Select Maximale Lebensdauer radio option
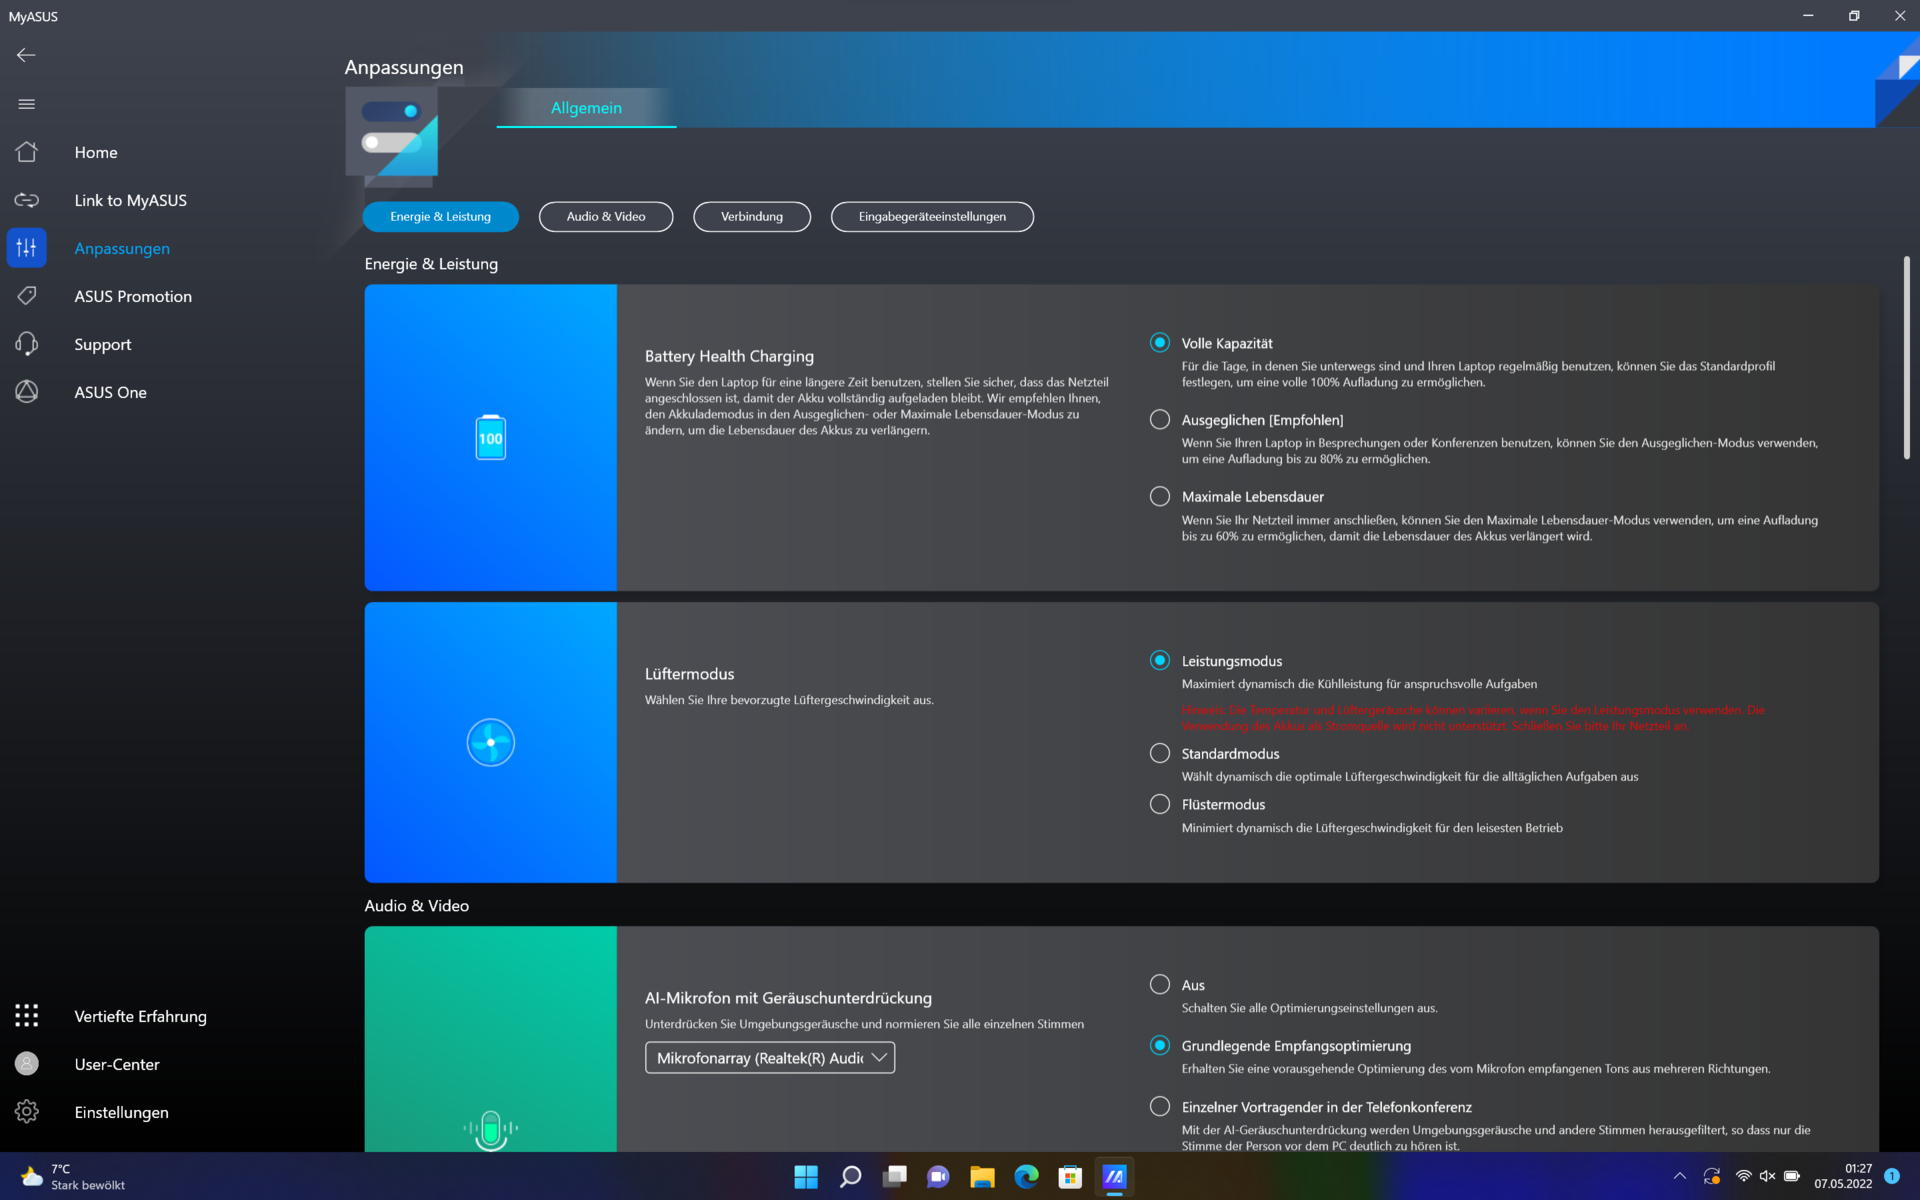Image resolution: width=1920 pixels, height=1200 pixels. (x=1160, y=497)
